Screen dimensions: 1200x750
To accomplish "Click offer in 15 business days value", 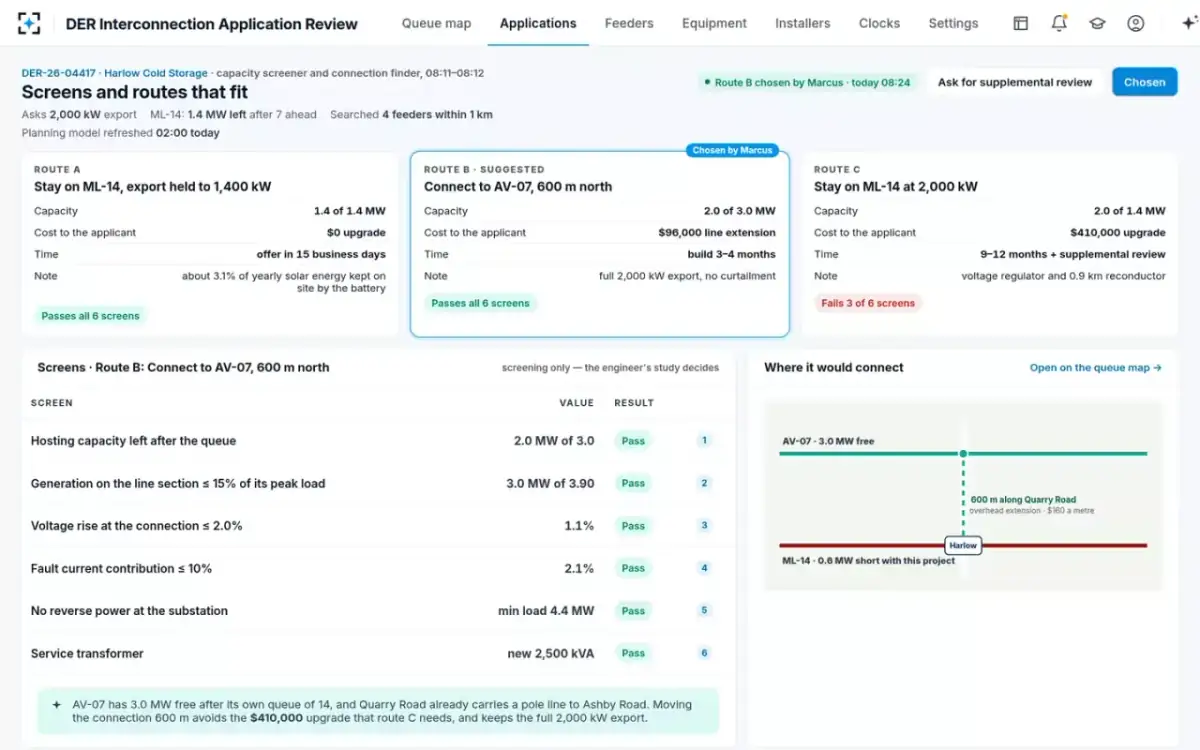I will click(x=321, y=254).
